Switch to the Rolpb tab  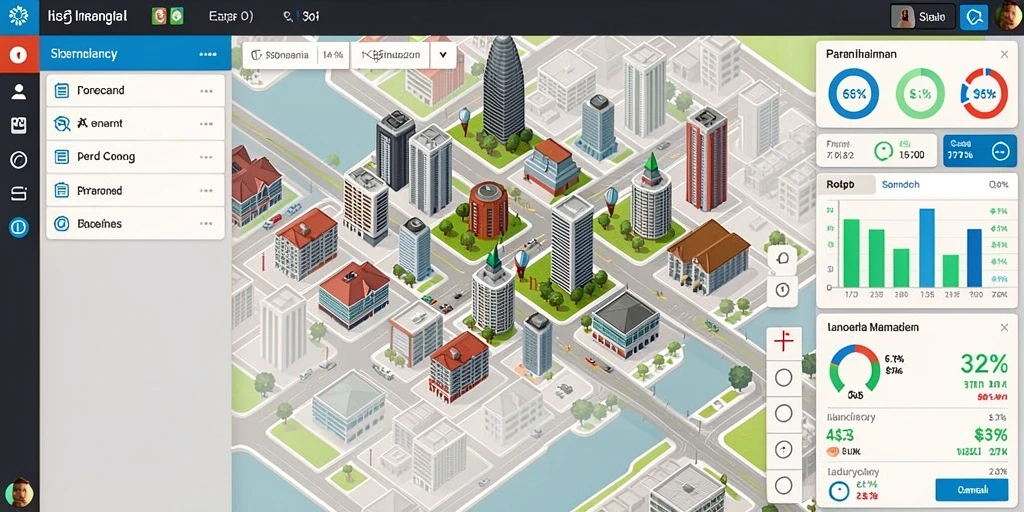[x=846, y=185]
